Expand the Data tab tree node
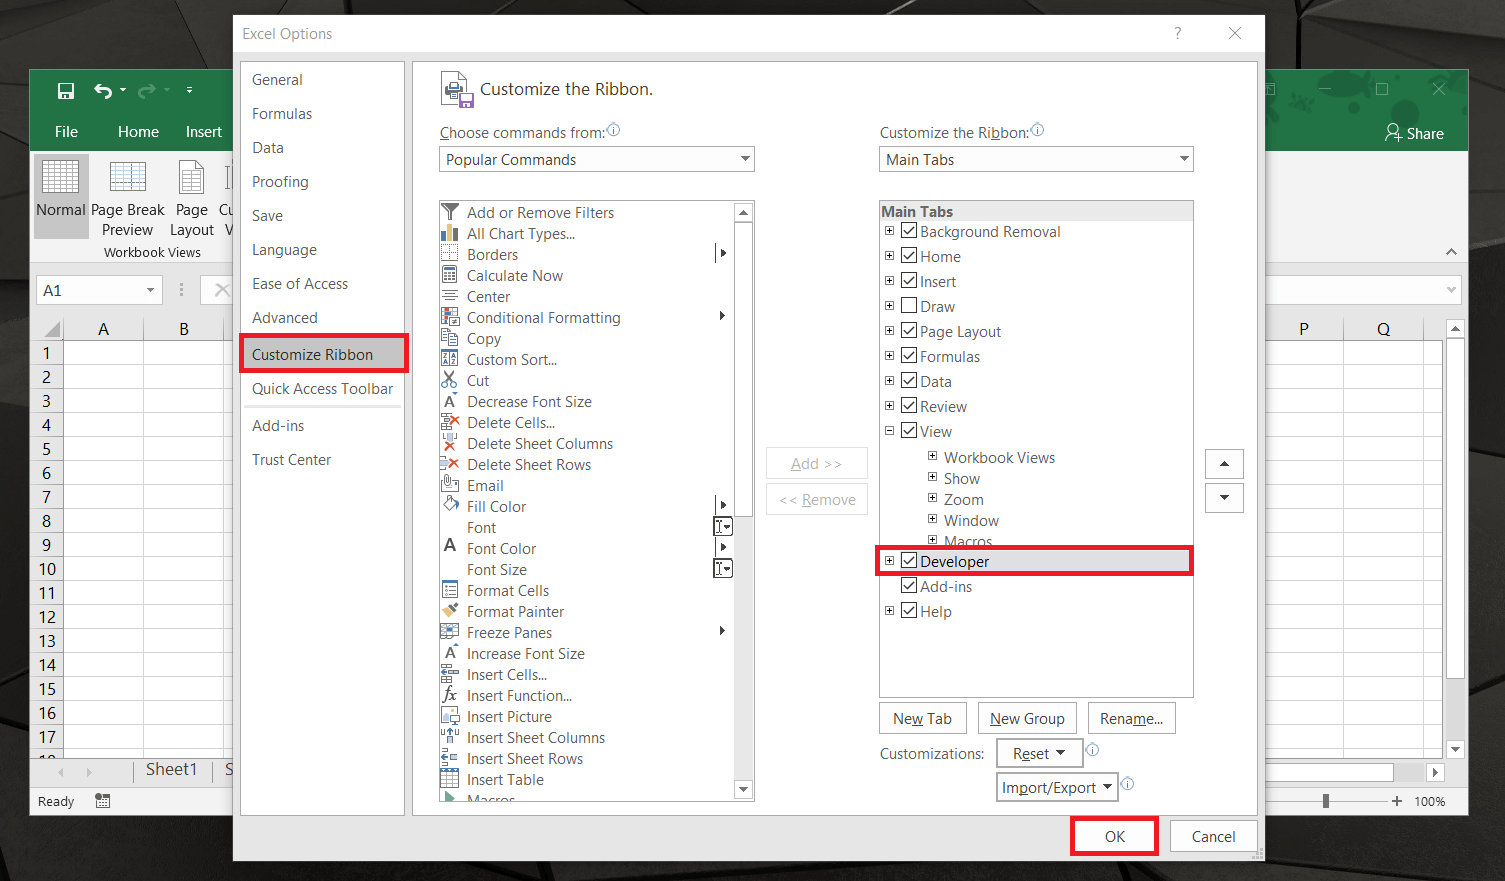Image resolution: width=1505 pixels, height=881 pixels. pos(889,381)
